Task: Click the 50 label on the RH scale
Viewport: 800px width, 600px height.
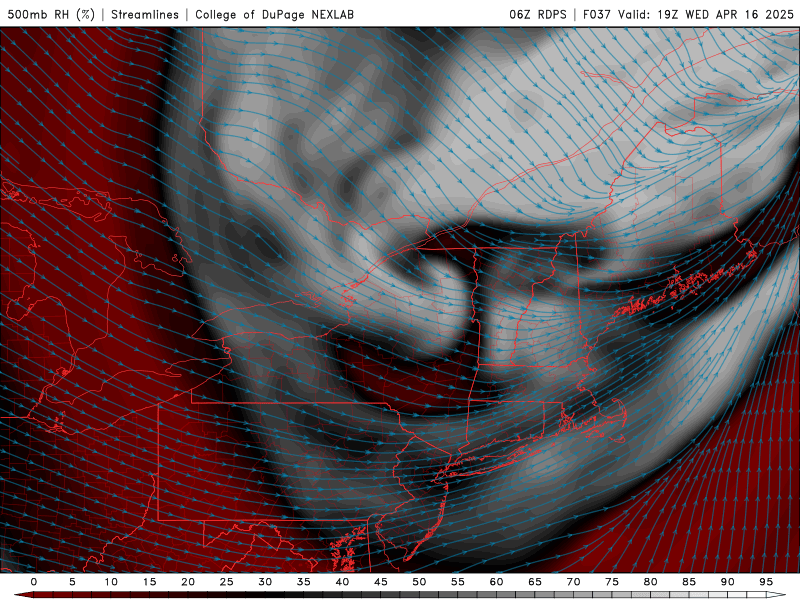Action: (x=419, y=582)
